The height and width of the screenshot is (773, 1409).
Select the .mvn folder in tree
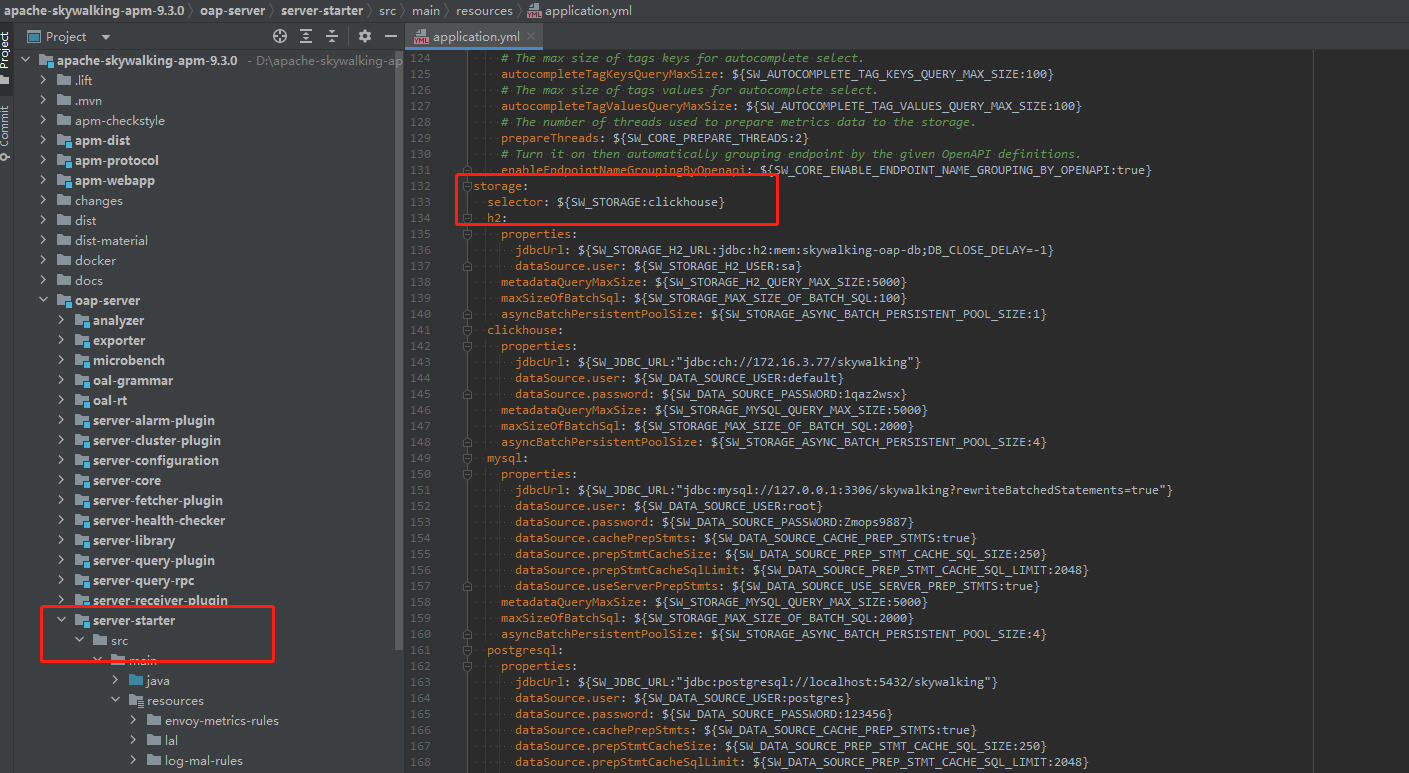tap(88, 100)
